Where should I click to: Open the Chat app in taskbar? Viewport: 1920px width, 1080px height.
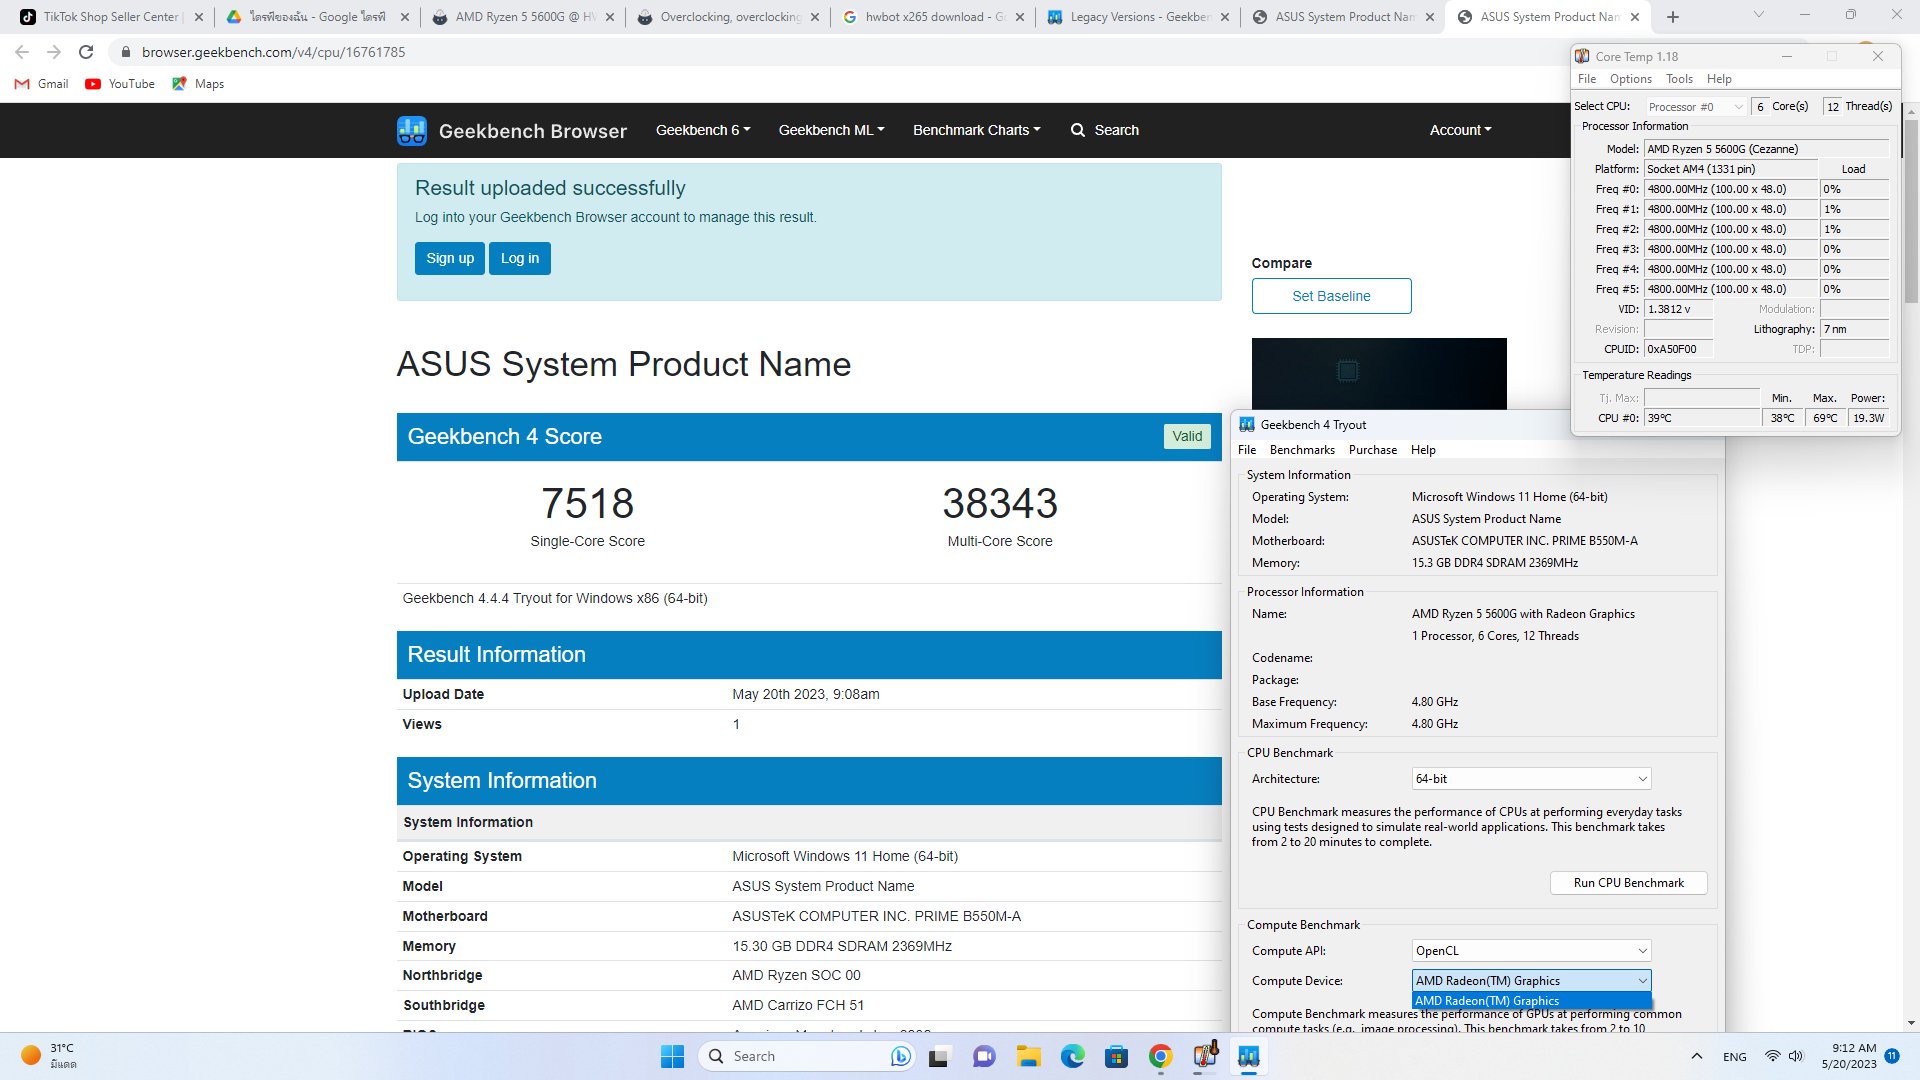985,1056
